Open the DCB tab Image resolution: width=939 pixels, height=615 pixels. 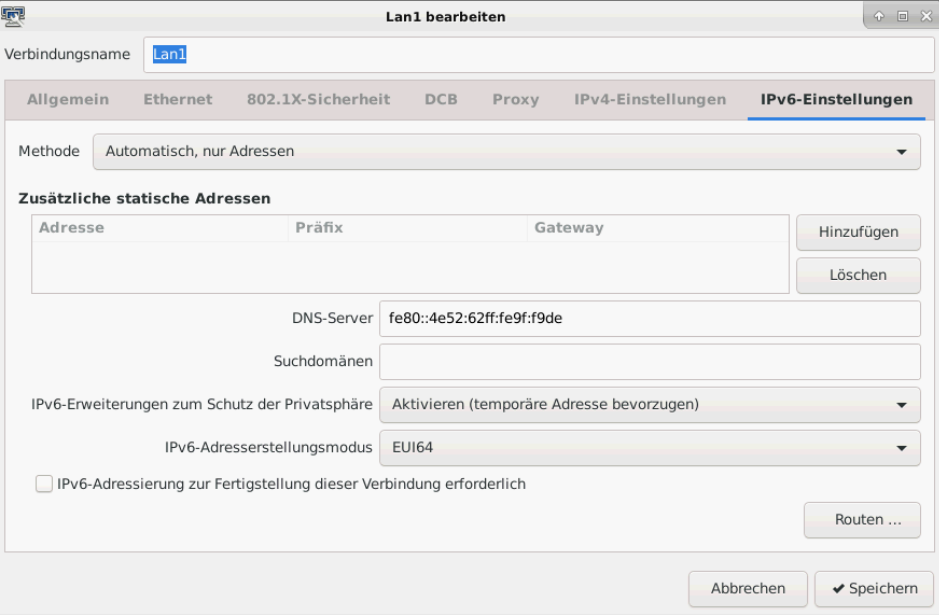click(441, 99)
